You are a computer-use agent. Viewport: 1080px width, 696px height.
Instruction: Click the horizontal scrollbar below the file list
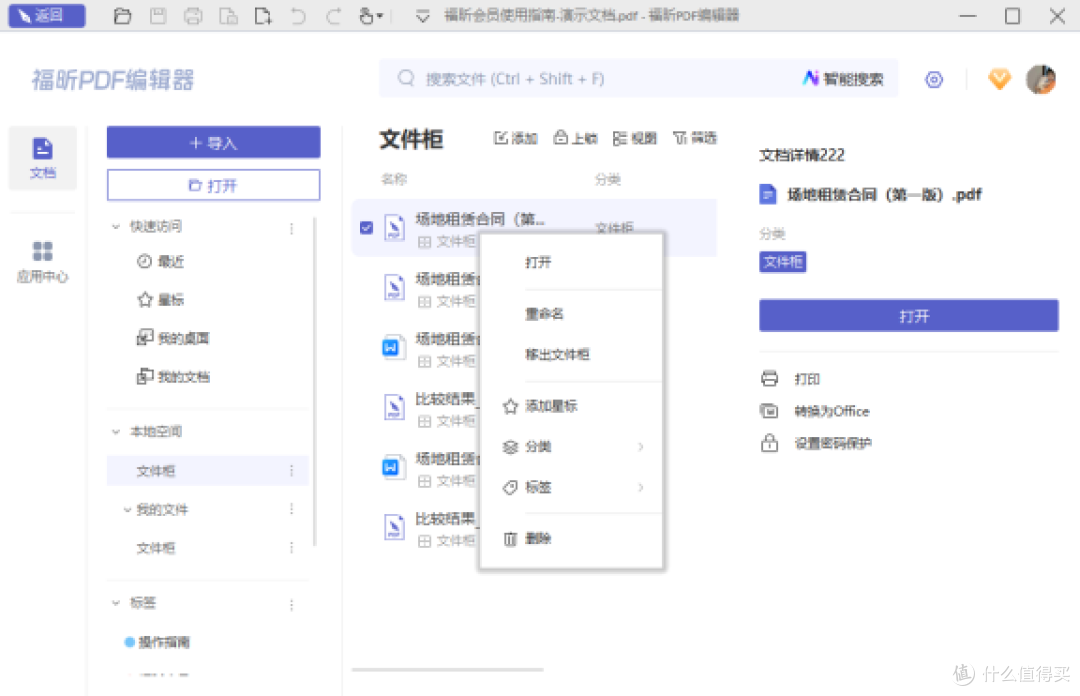point(447,669)
